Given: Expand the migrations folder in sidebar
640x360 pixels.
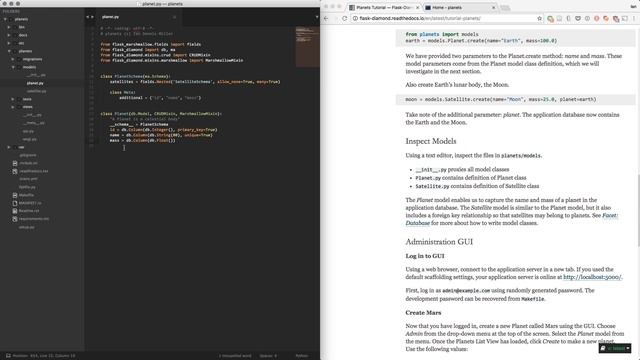Looking at the screenshot, I should coord(13,59).
